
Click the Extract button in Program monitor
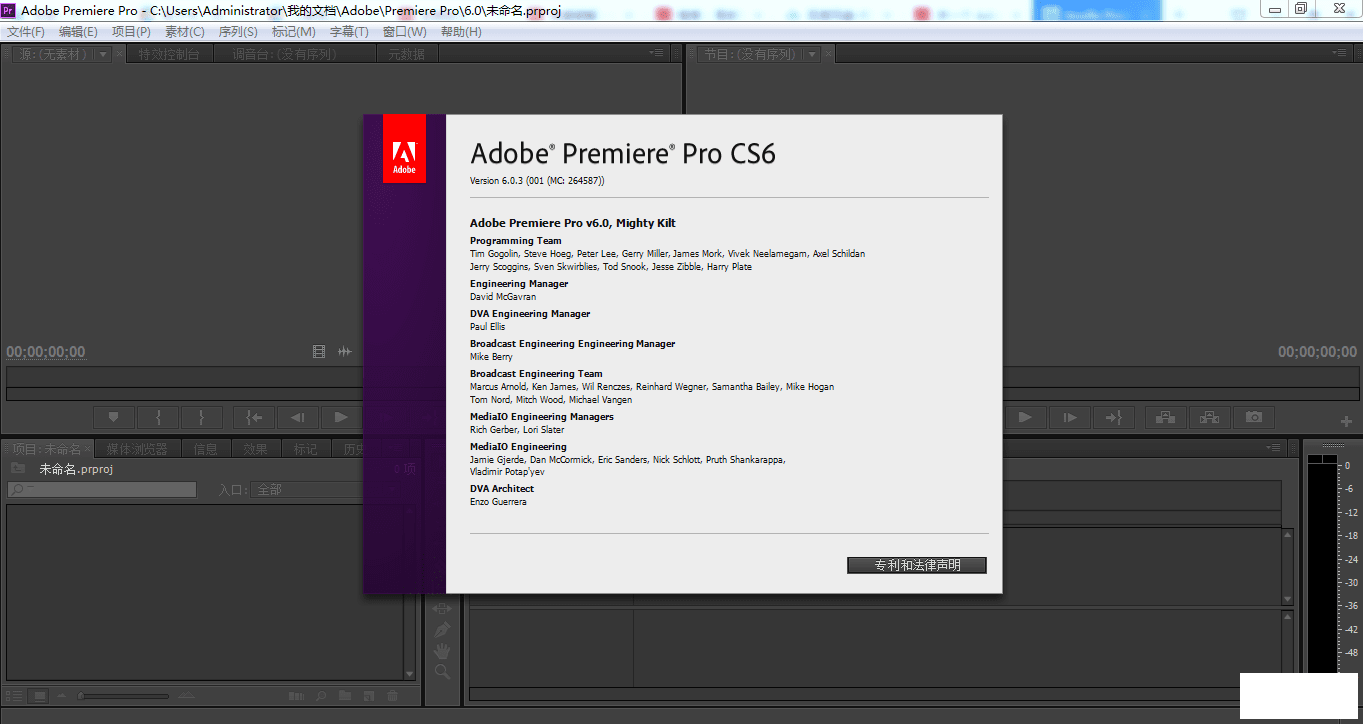1210,417
